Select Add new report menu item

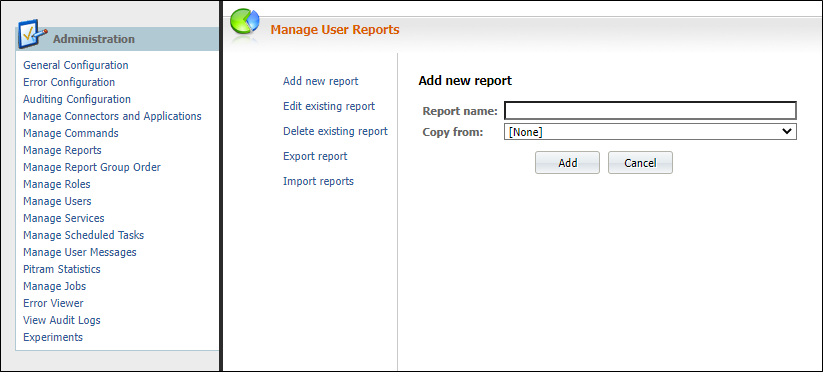(x=321, y=81)
